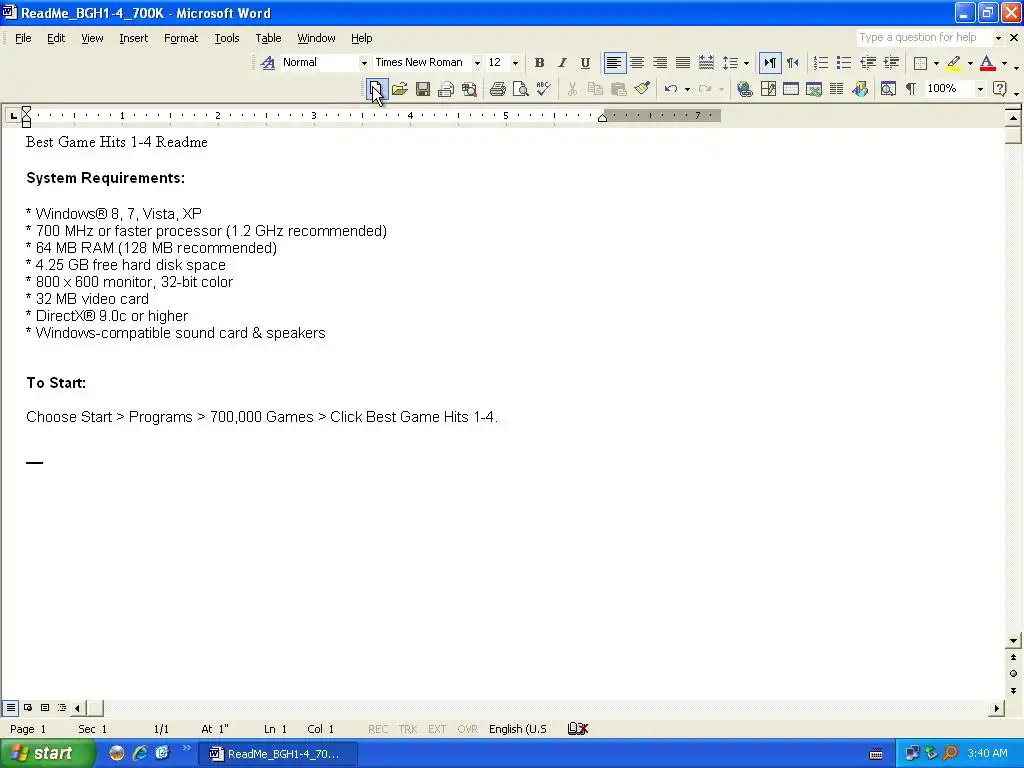Open the Styles and Formatting pane
Image resolution: width=1024 pixels, height=768 pixels.
point(268,63)
